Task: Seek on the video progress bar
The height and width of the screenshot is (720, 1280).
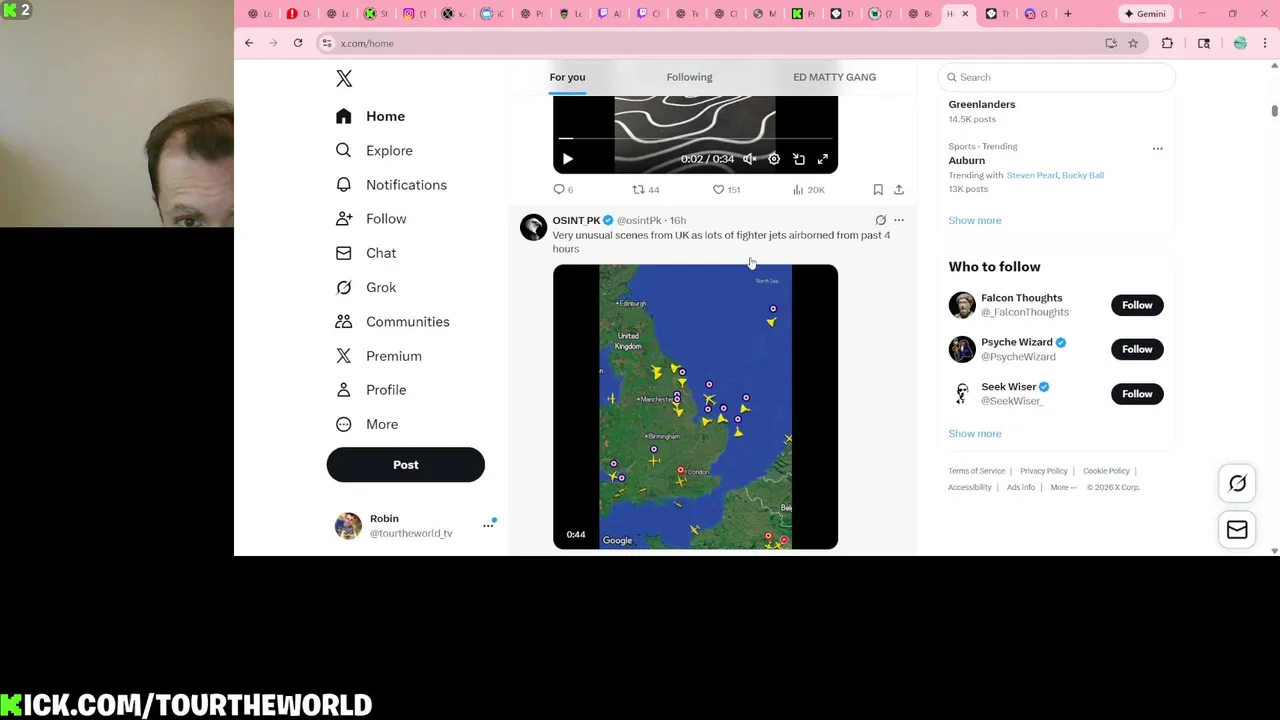Action: tap(695, 139)
